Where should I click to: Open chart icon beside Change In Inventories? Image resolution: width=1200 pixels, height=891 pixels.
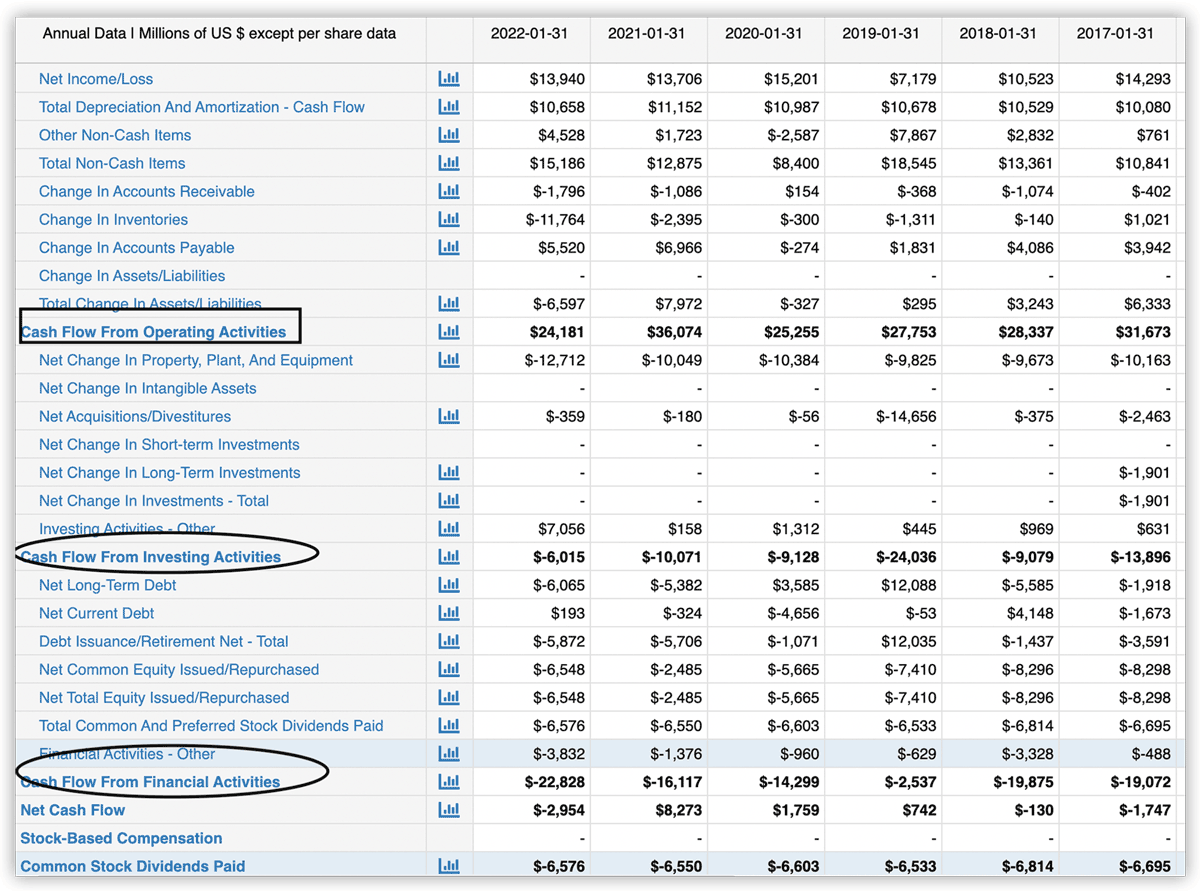coord(449,219)
